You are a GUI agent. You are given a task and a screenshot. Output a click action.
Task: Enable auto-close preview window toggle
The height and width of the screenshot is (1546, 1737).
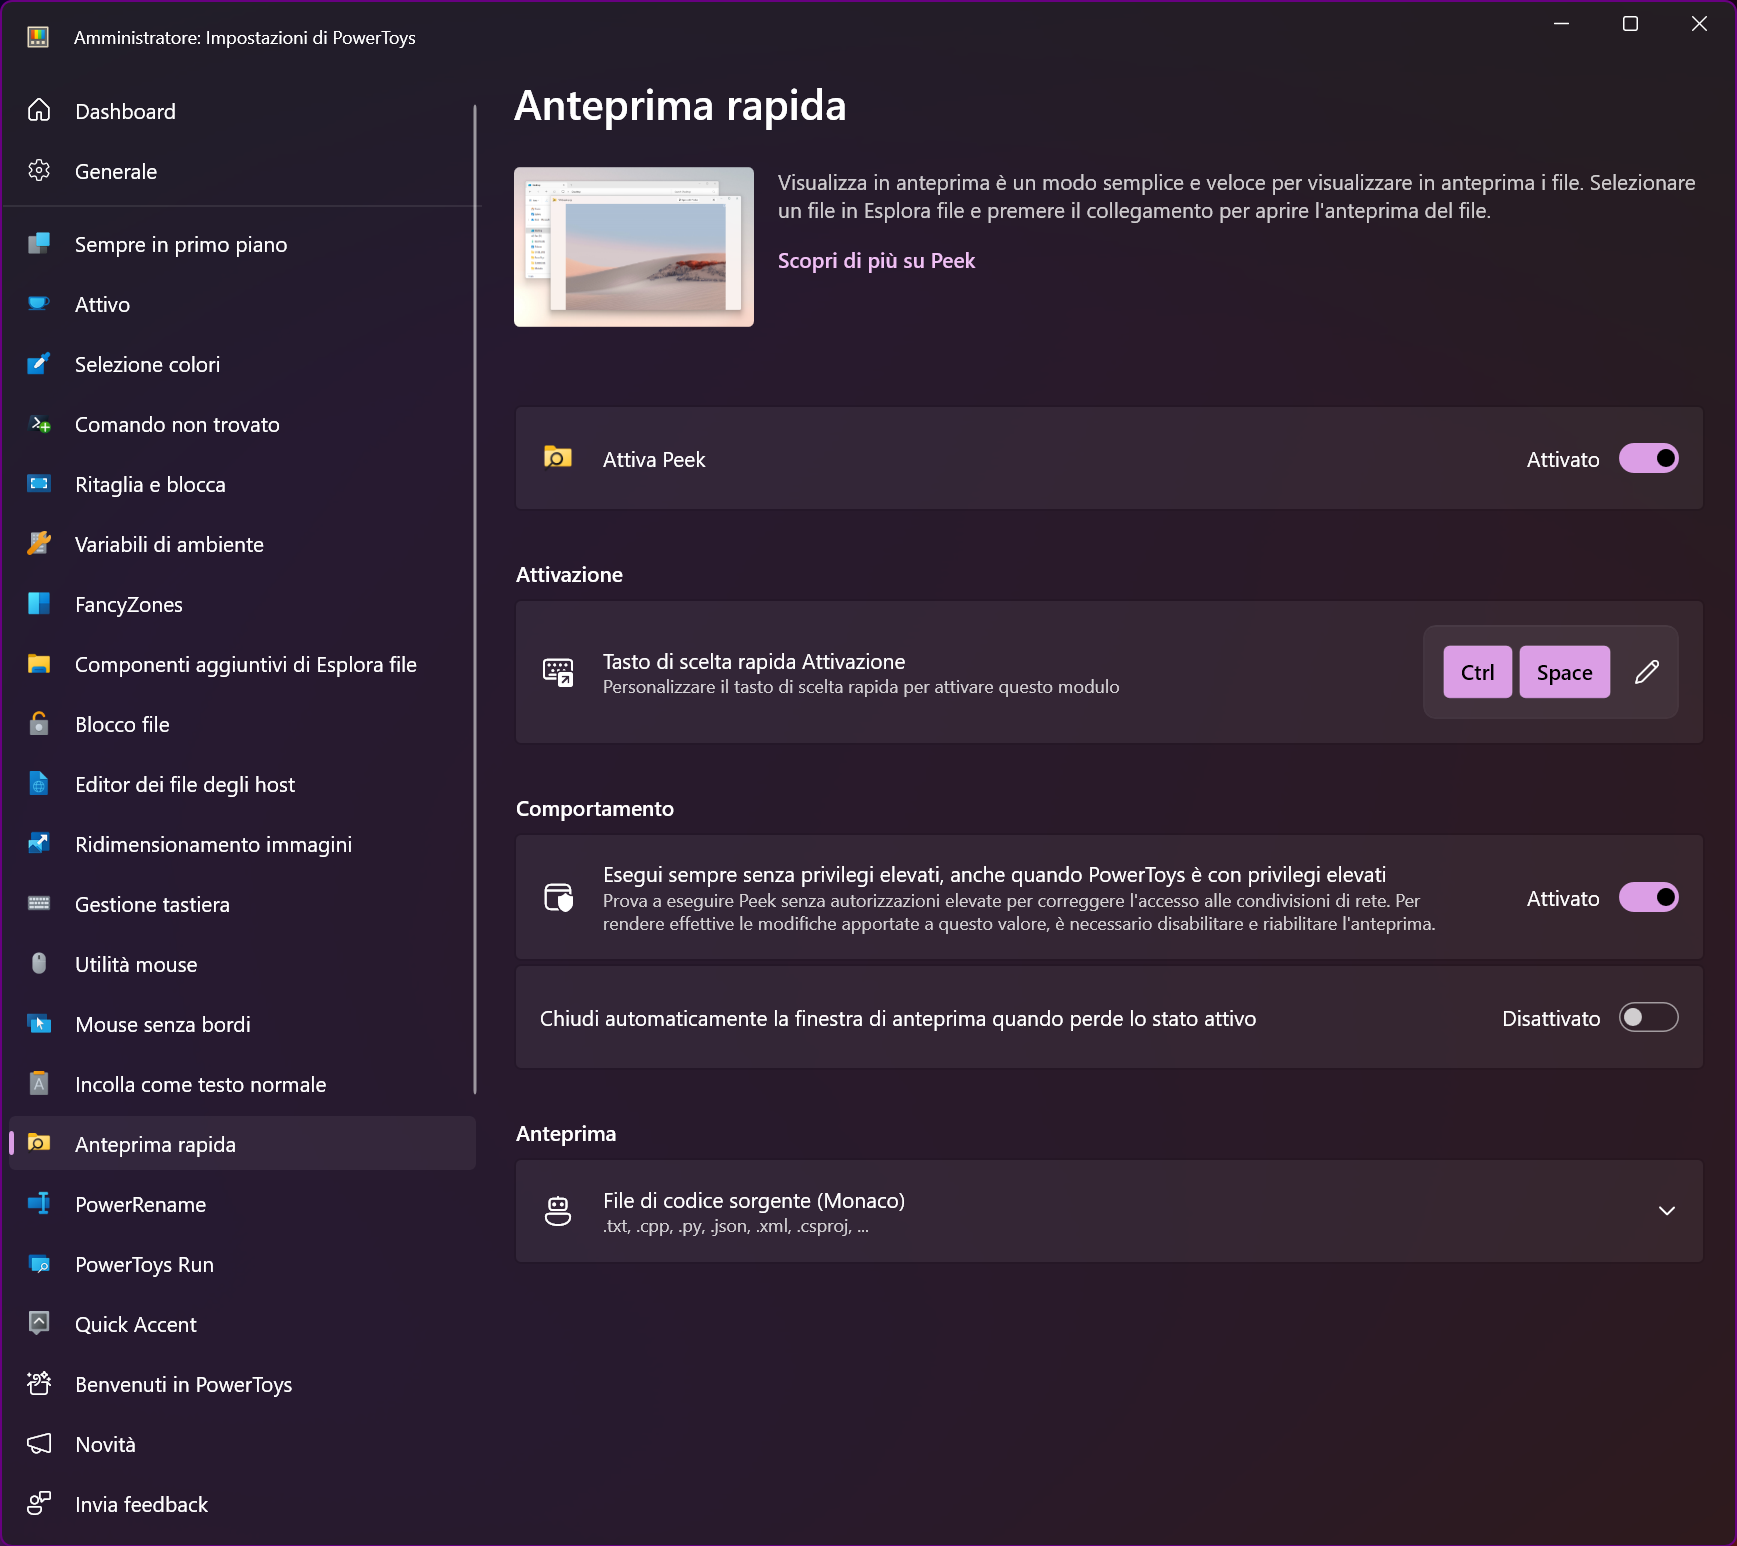coord(1648,1018)
